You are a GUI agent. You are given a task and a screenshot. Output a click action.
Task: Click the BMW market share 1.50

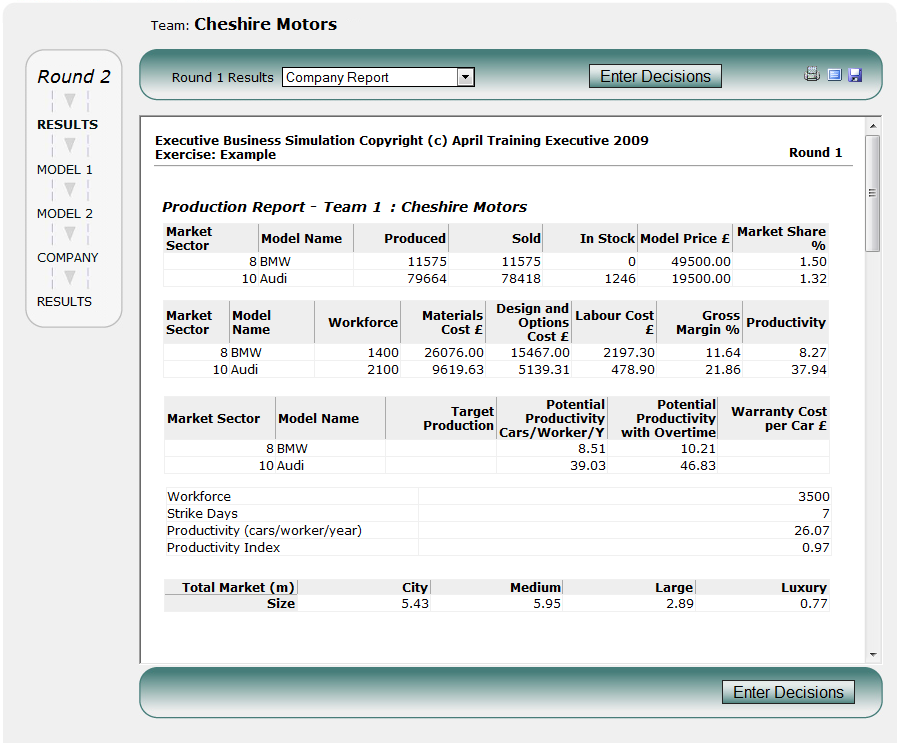point(813,261)
